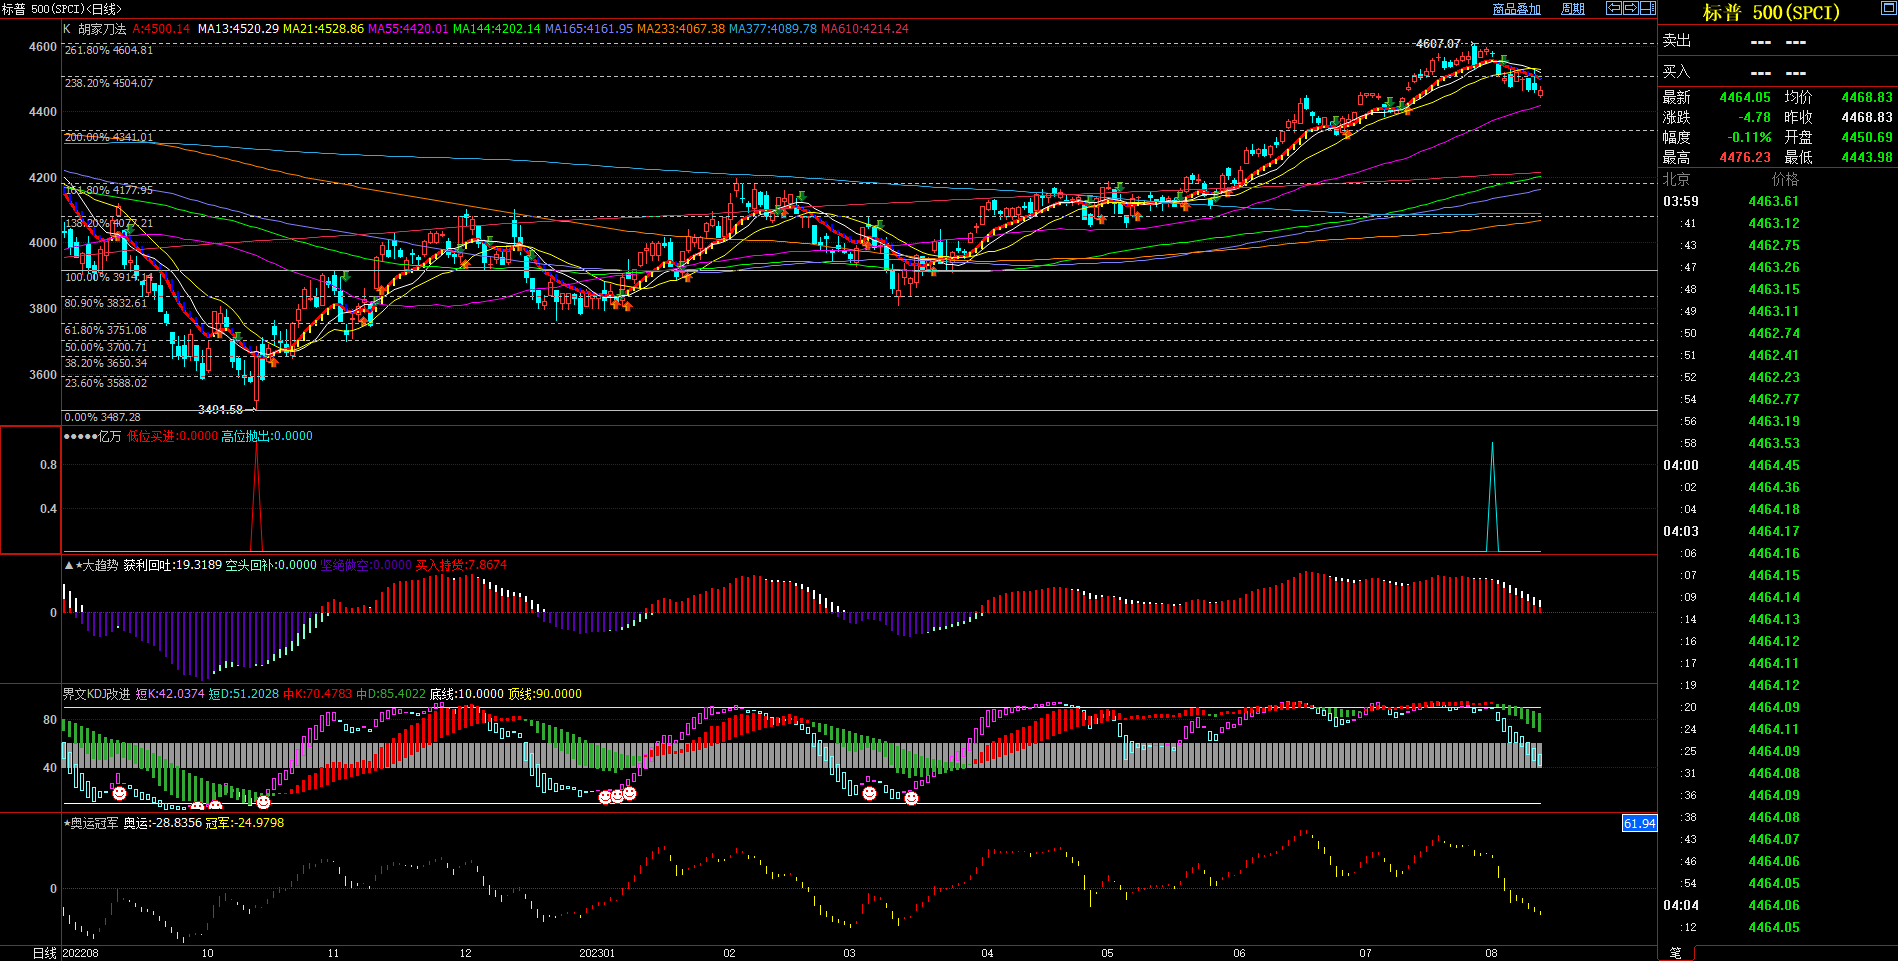Screen dimensions: 1898x961
Task: Expand the 大趋势 indicator triangle
Action: (x=68, y=565)
